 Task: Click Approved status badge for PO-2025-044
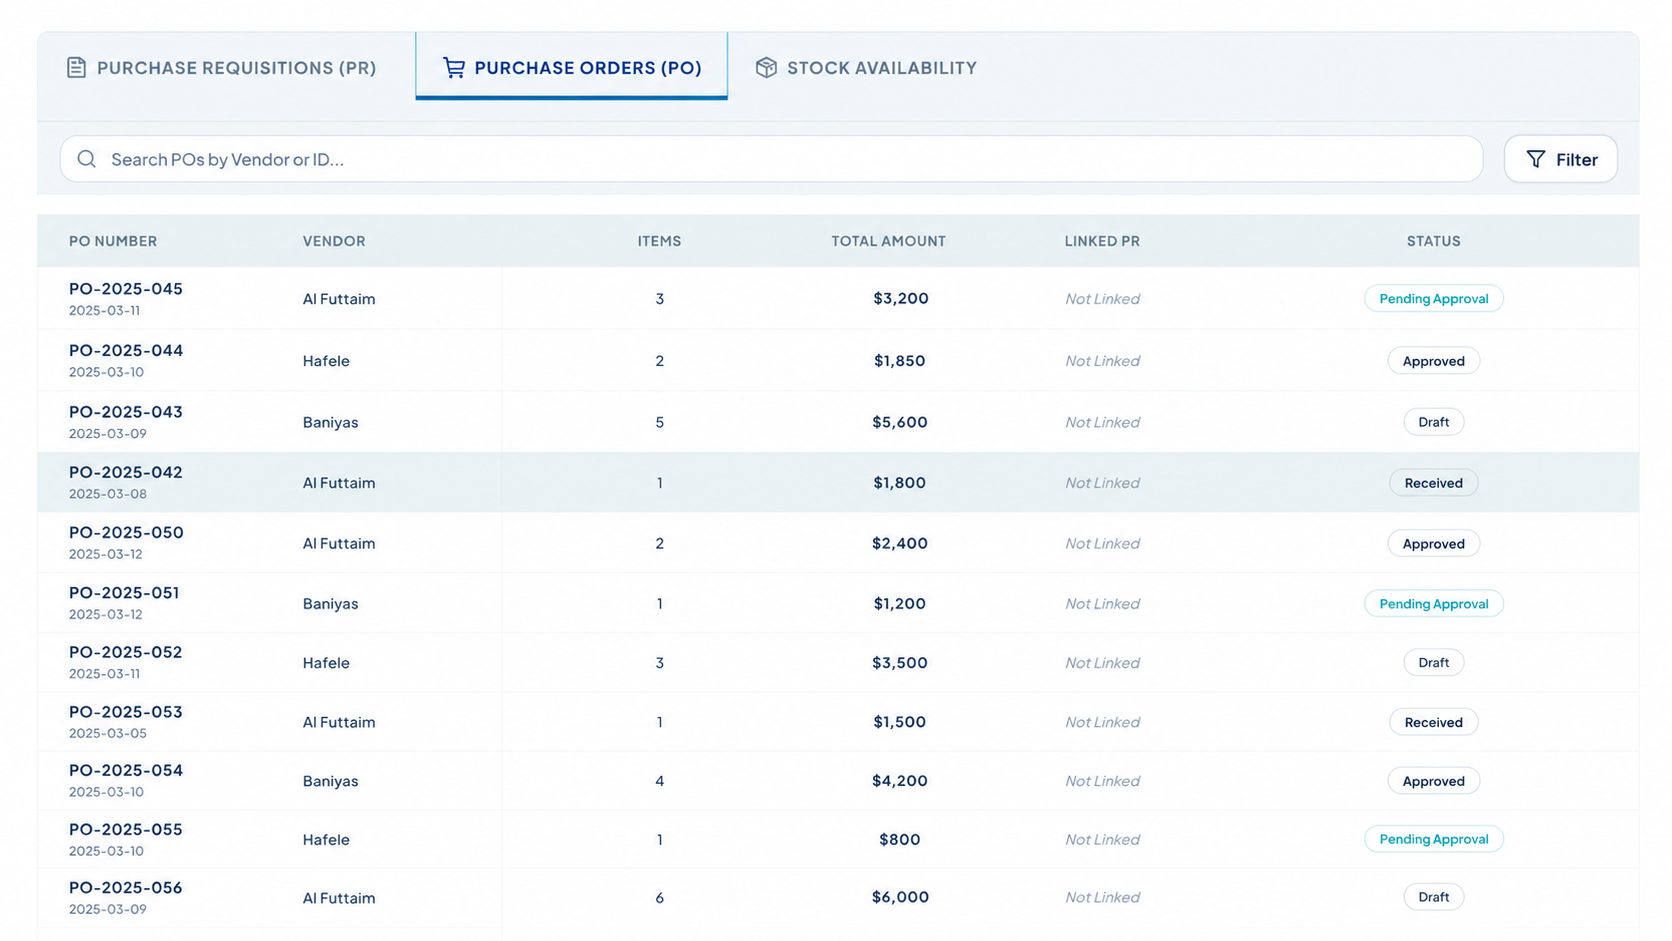pos(1434,361)
